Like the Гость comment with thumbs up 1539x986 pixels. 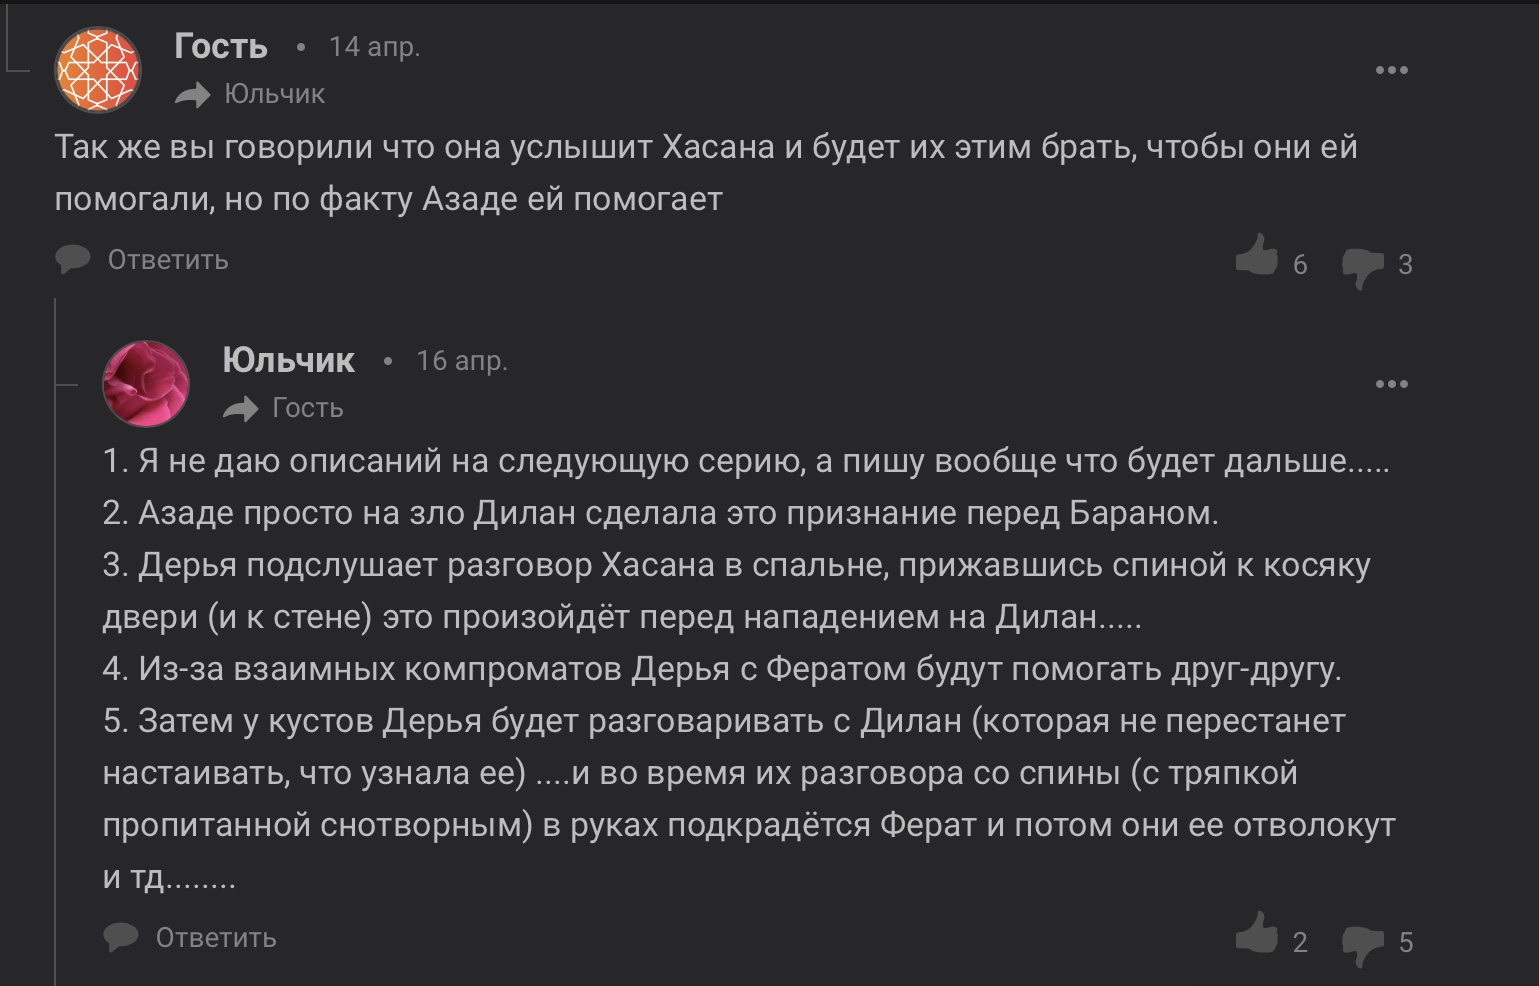[x=1257, y=256]
